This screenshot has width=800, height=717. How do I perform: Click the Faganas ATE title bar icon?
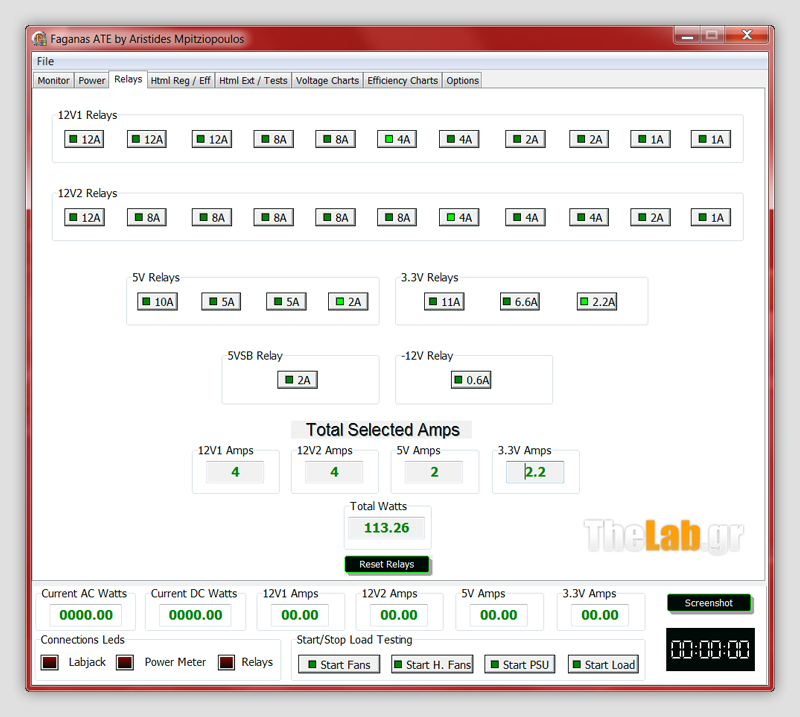tap(39, 39)
